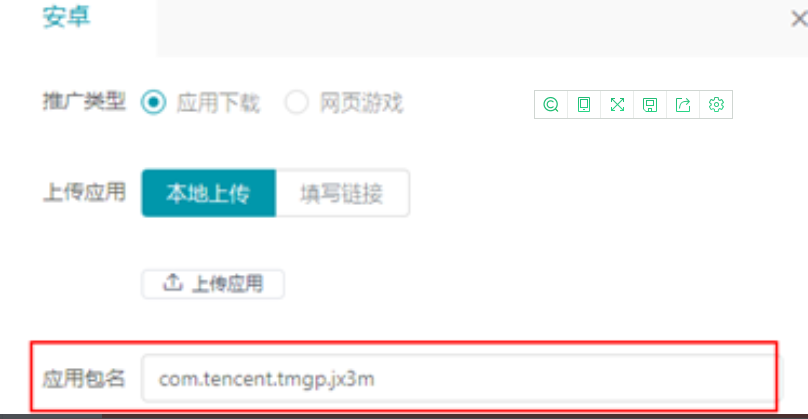Click the green share export arrow icon
Viewport: 808px width, 419px height.
tap(683, 105)
